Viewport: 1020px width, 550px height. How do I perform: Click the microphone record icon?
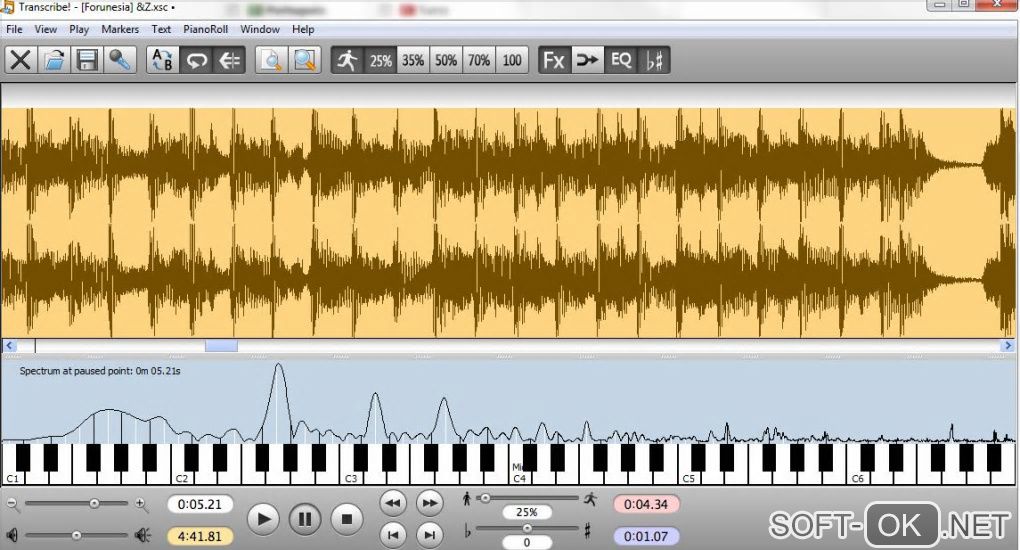[120, 60]
